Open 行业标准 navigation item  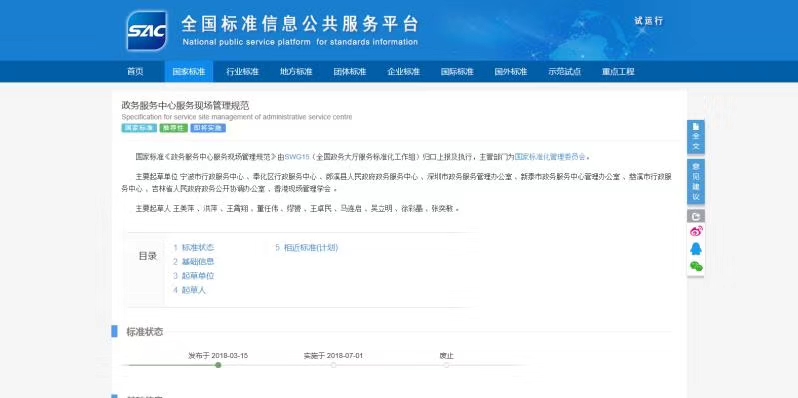coord(242,72)
